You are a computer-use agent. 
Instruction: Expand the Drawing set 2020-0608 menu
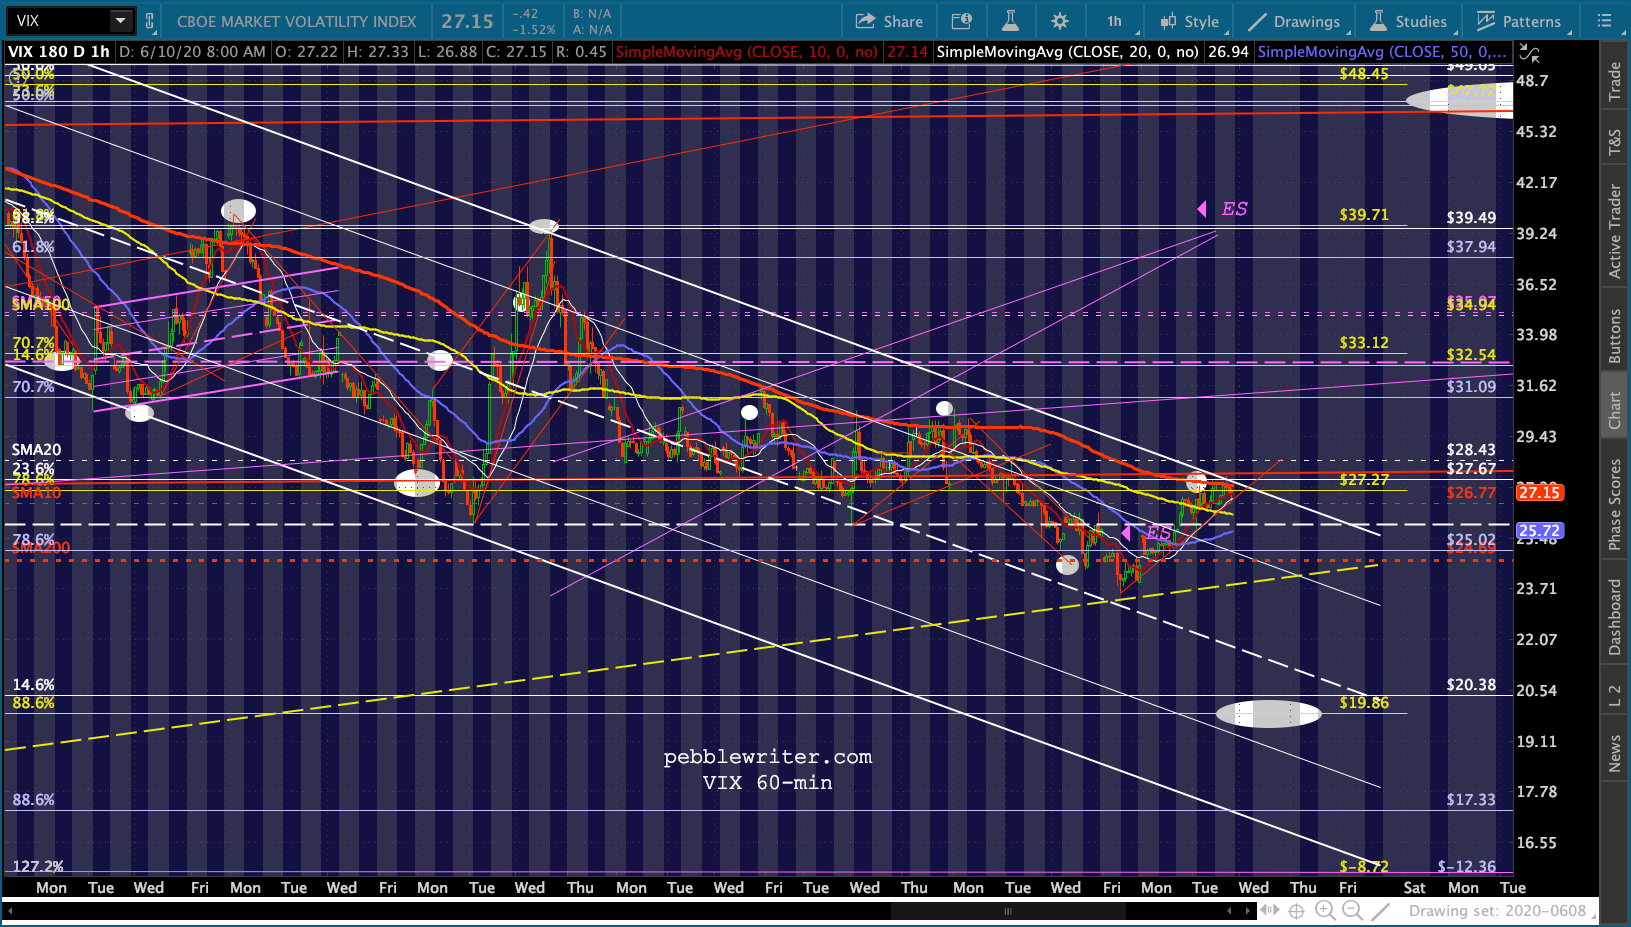pos(1500,911)
